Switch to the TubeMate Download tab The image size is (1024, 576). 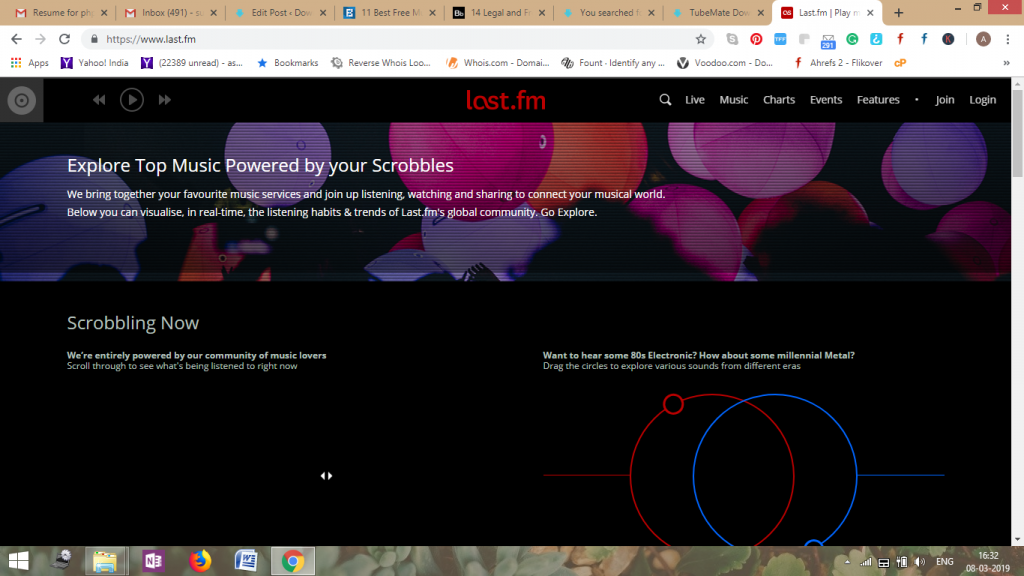716,12
